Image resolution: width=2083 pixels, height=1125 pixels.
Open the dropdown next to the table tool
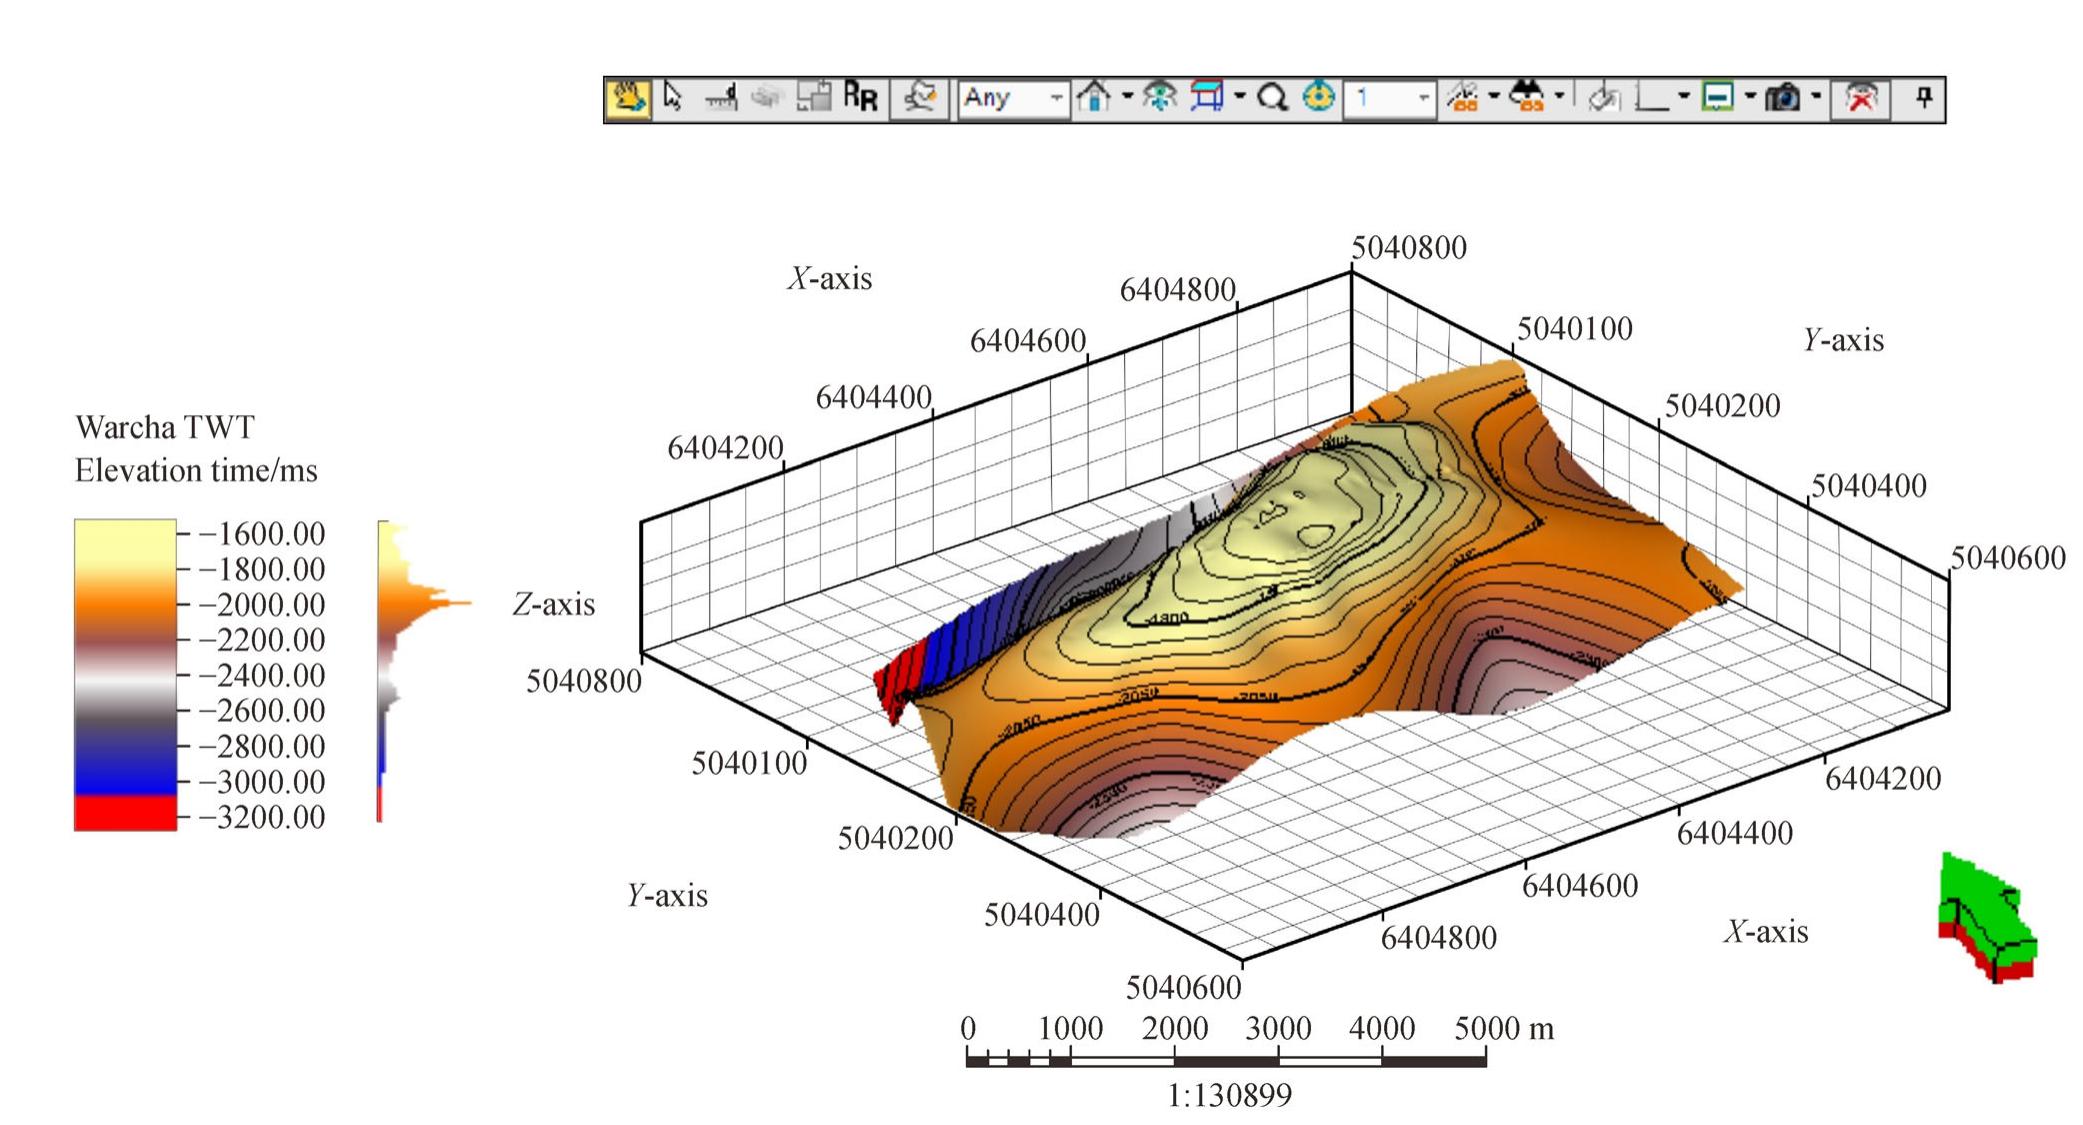pyautogui.click(x=1240, y=98)
